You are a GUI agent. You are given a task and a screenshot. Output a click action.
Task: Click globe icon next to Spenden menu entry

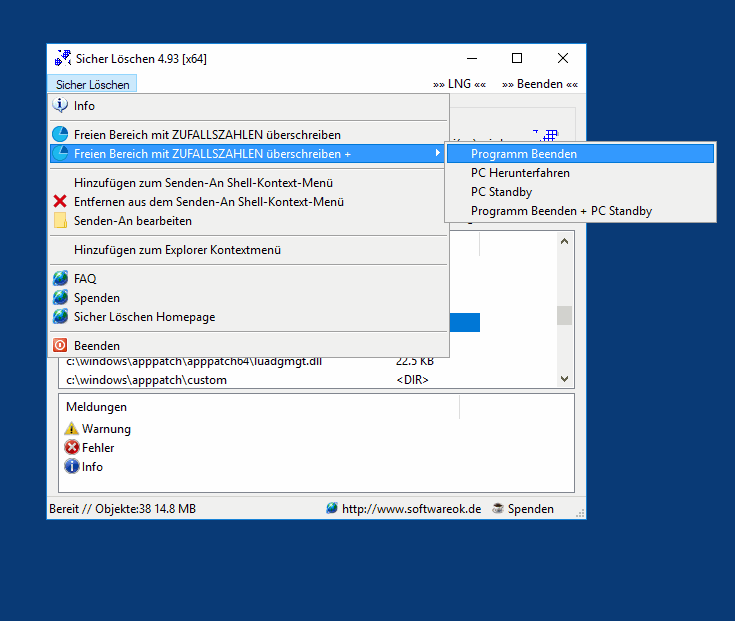click(60, 298)
